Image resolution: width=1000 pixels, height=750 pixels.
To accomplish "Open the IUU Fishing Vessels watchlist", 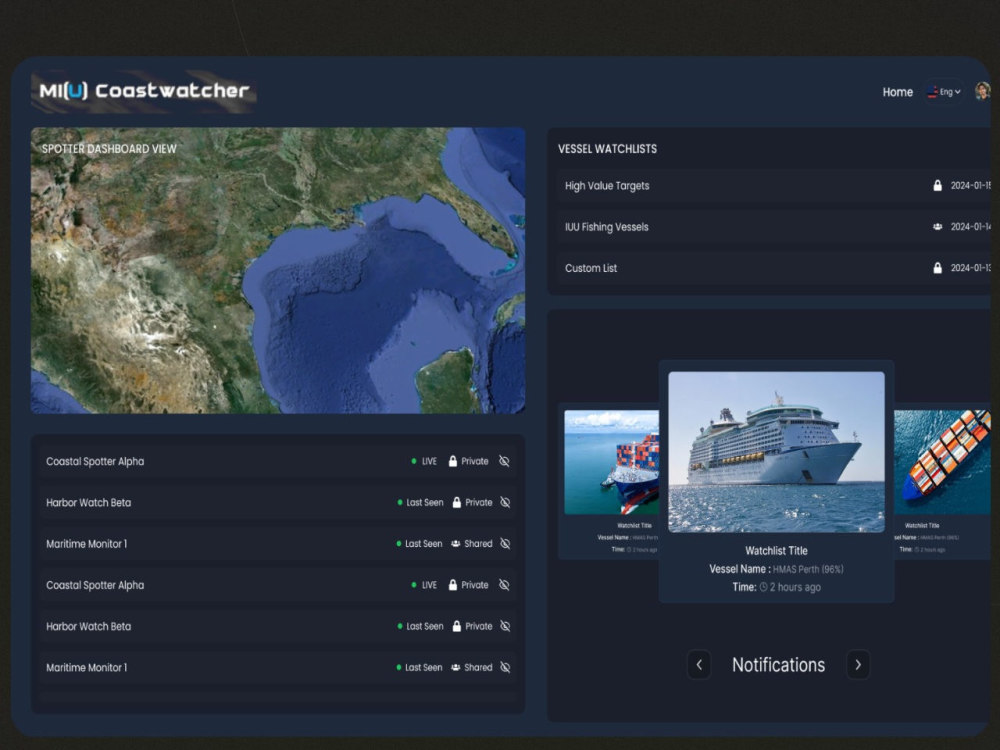I will tap(773, 227).
